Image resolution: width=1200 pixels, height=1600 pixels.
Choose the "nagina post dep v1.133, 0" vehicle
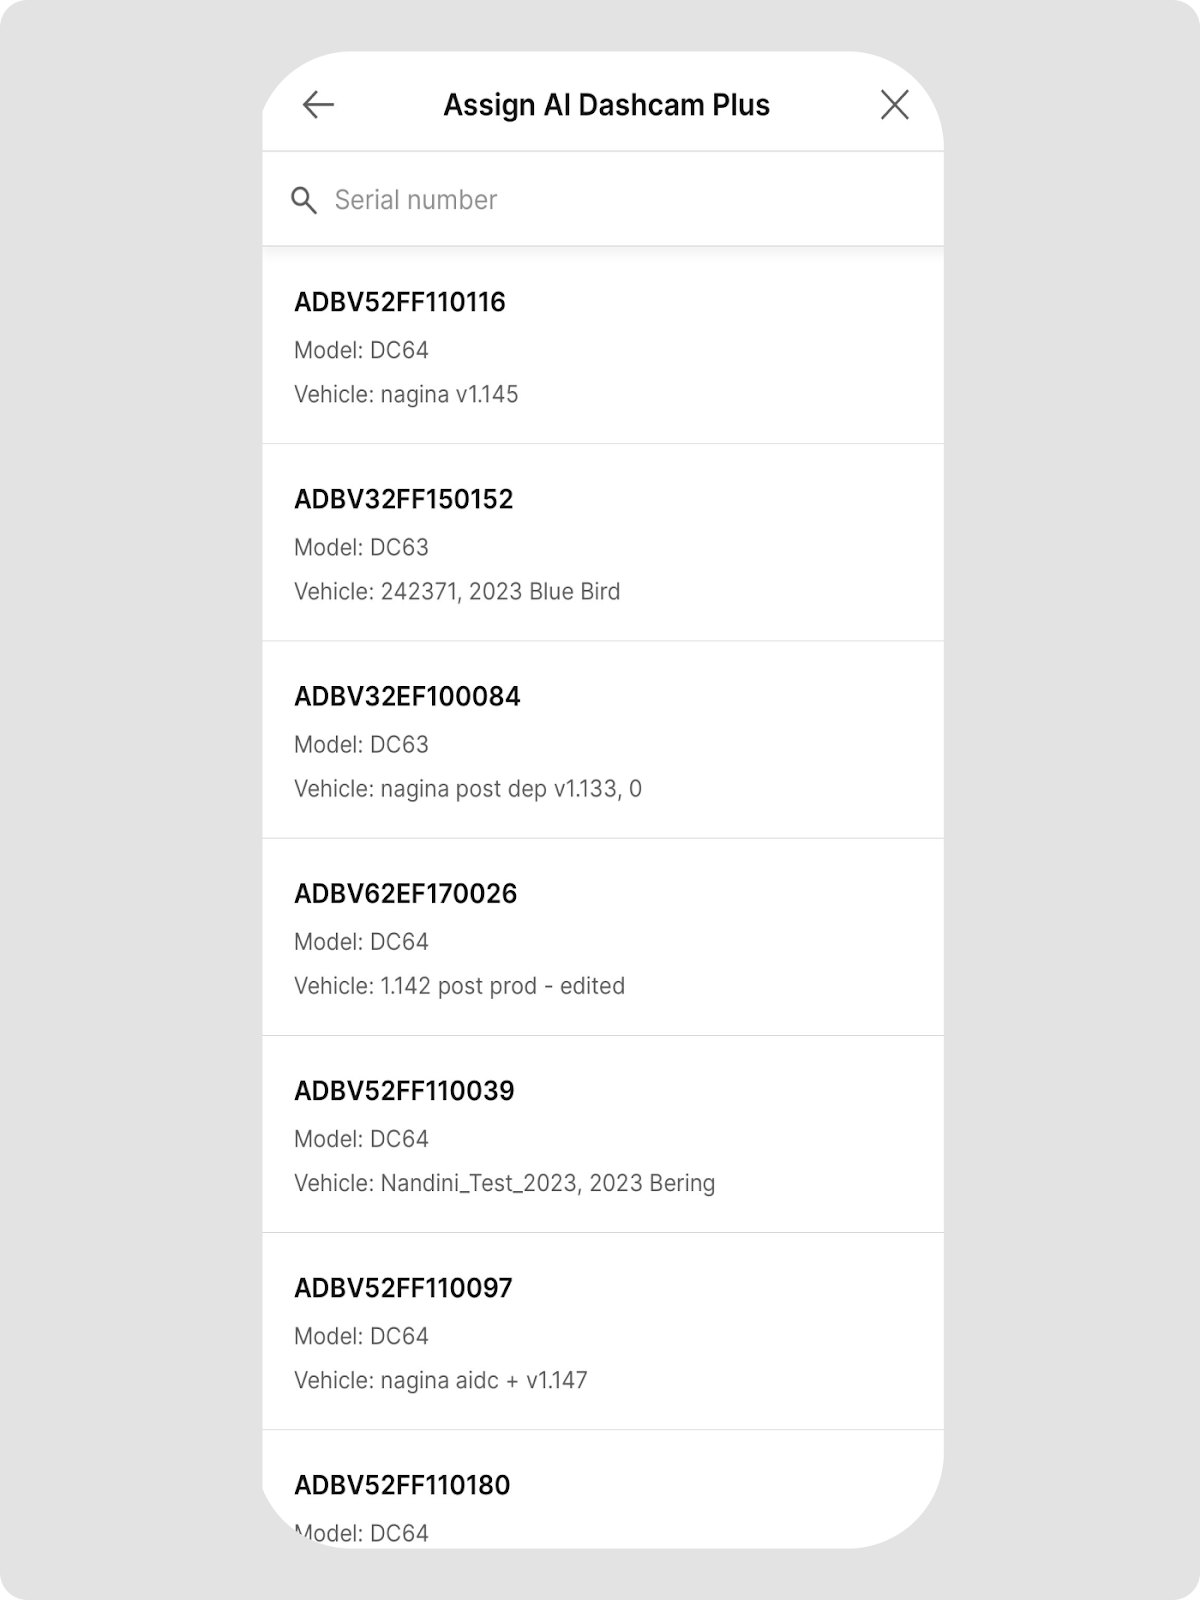[x=468, y=789]
